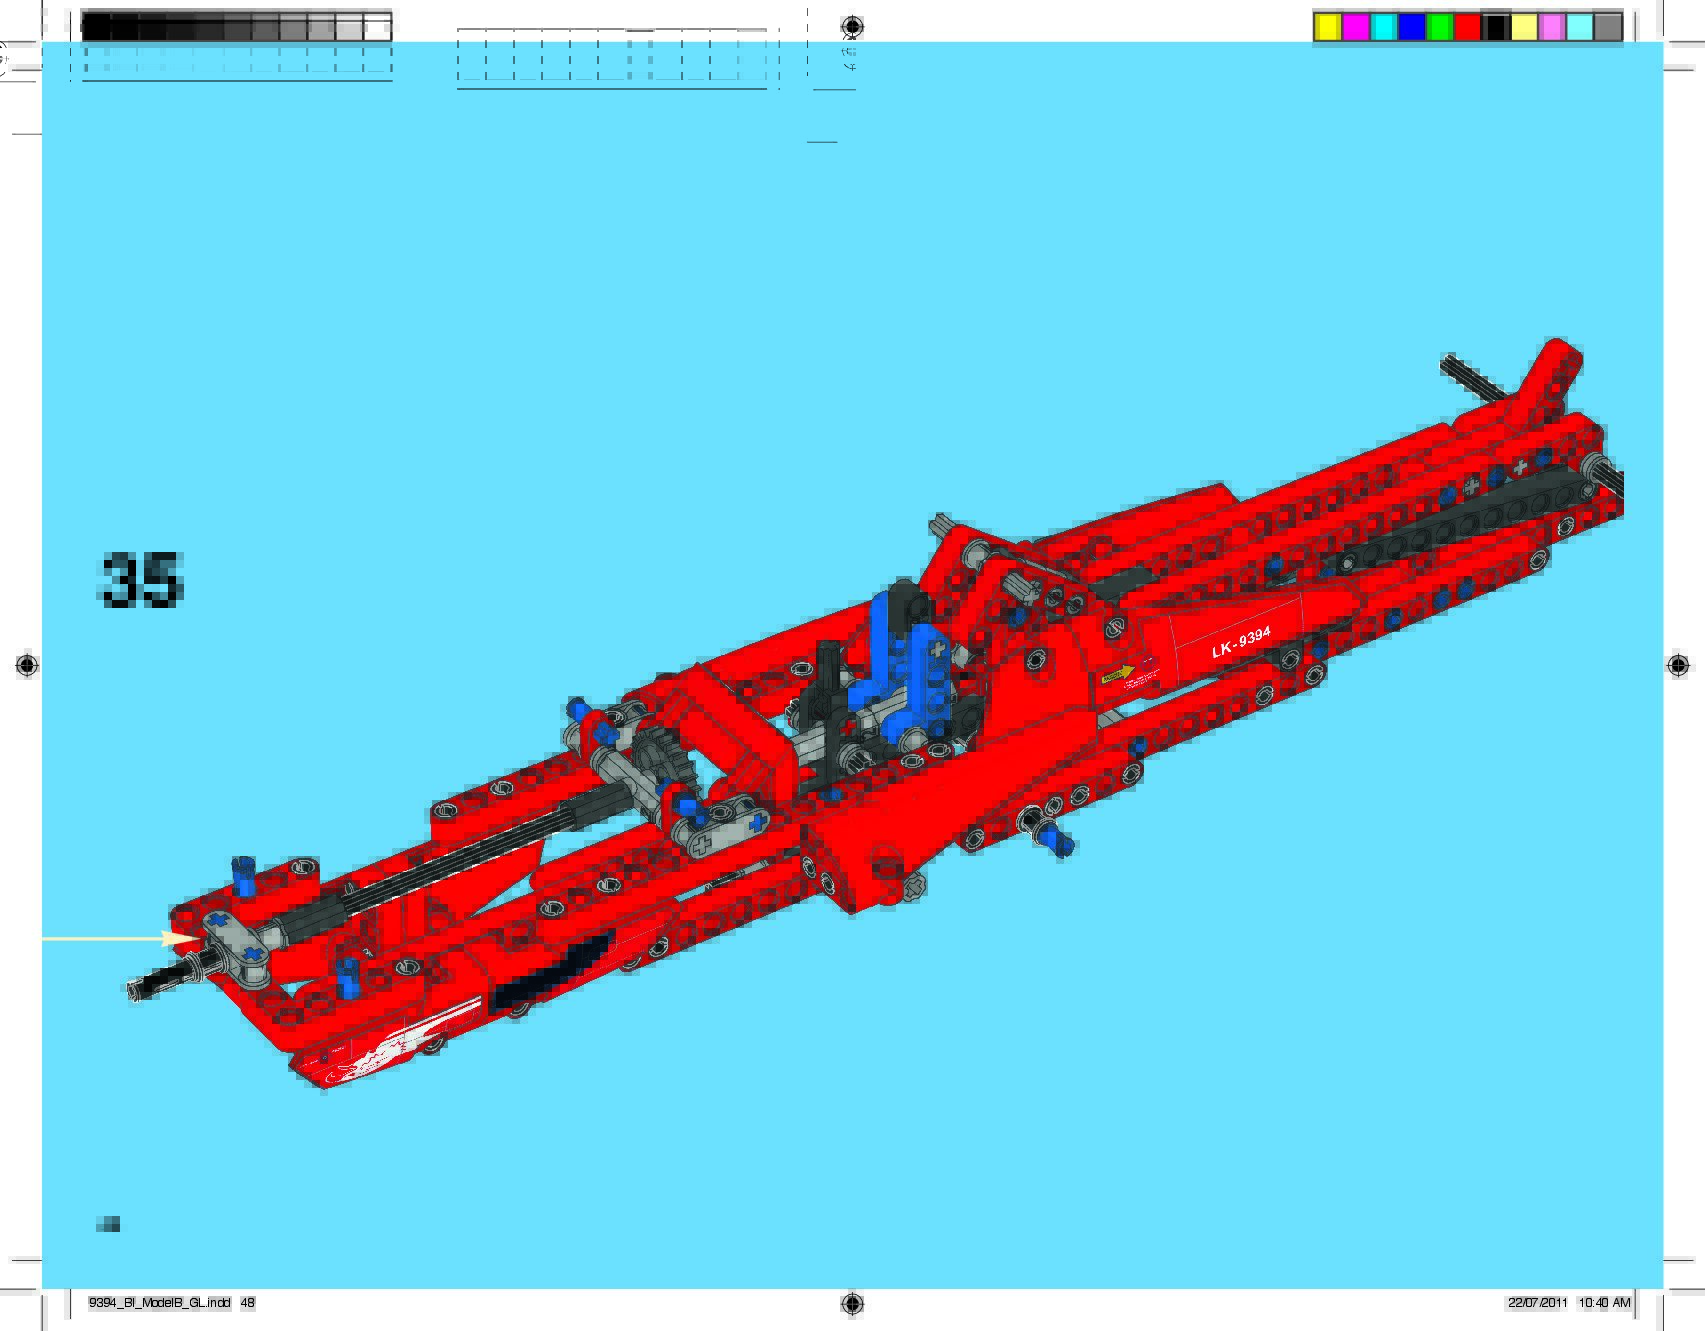The height and width of the screenshot is (1331, 1705).
Task: Pick the green swatch in color bar
Action: click(1439, 28)
